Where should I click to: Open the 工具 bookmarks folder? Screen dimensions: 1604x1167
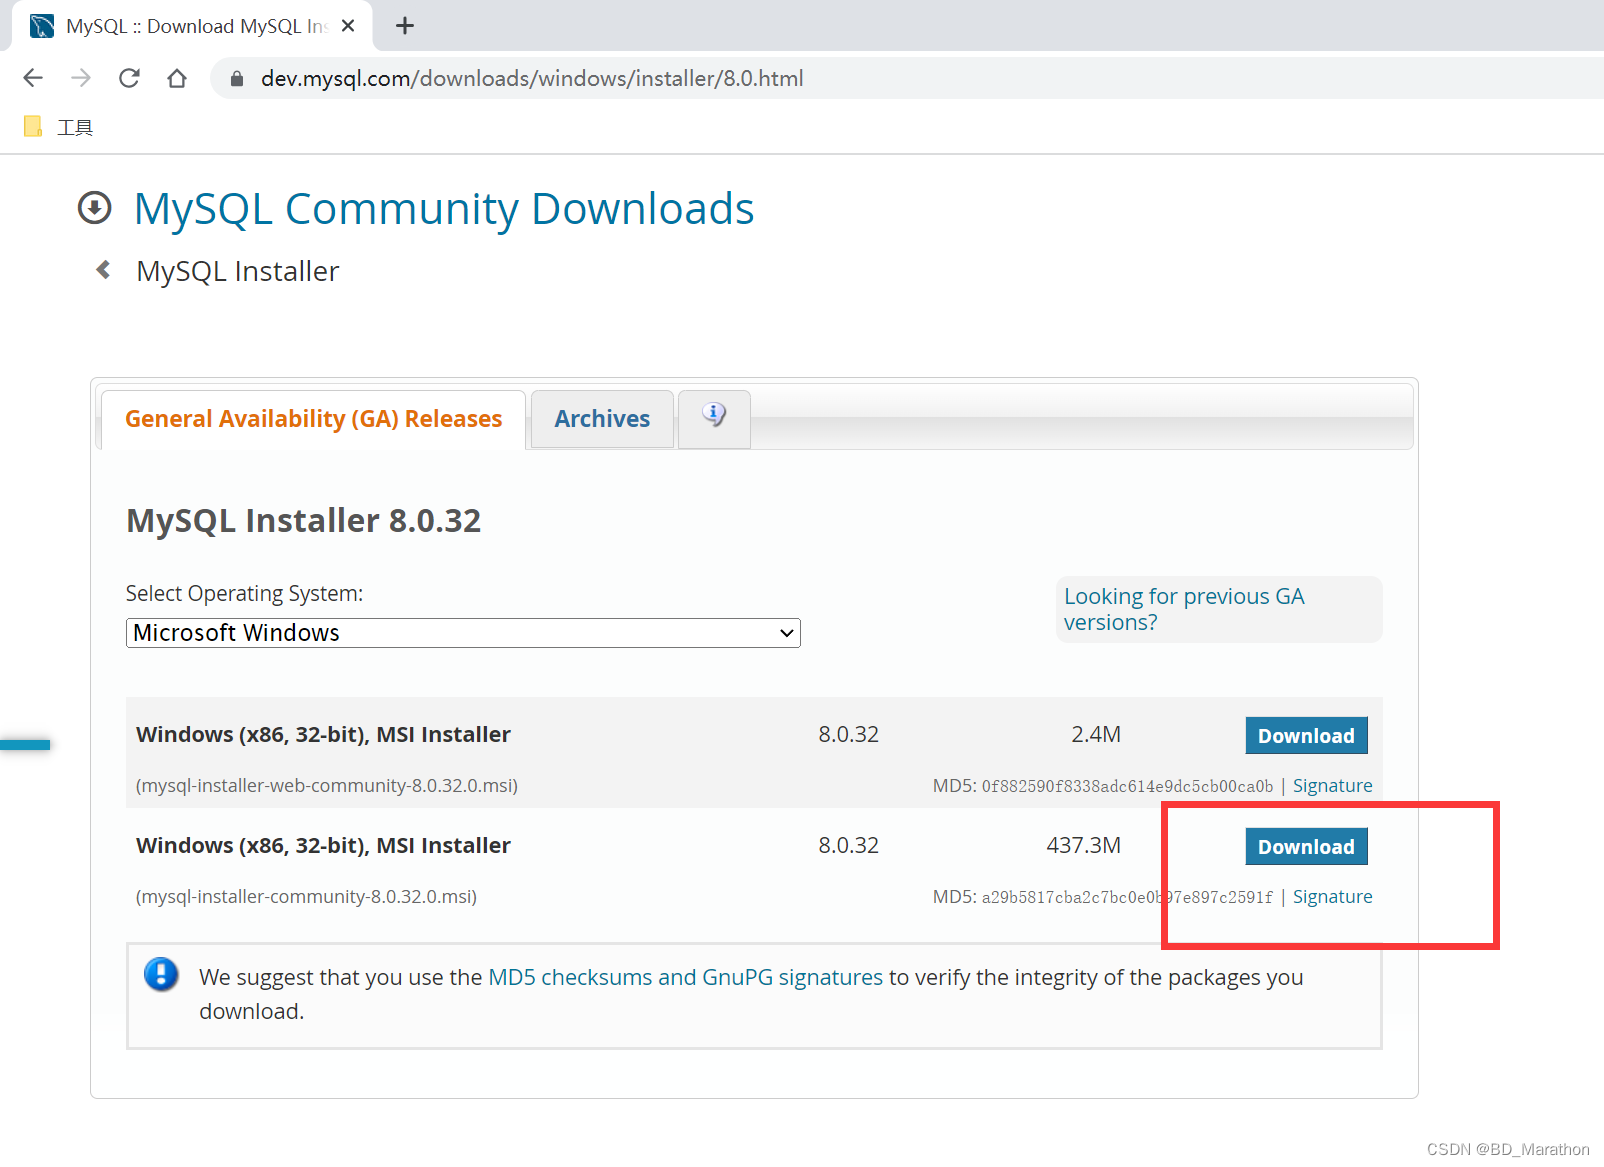tap(60, 126)
